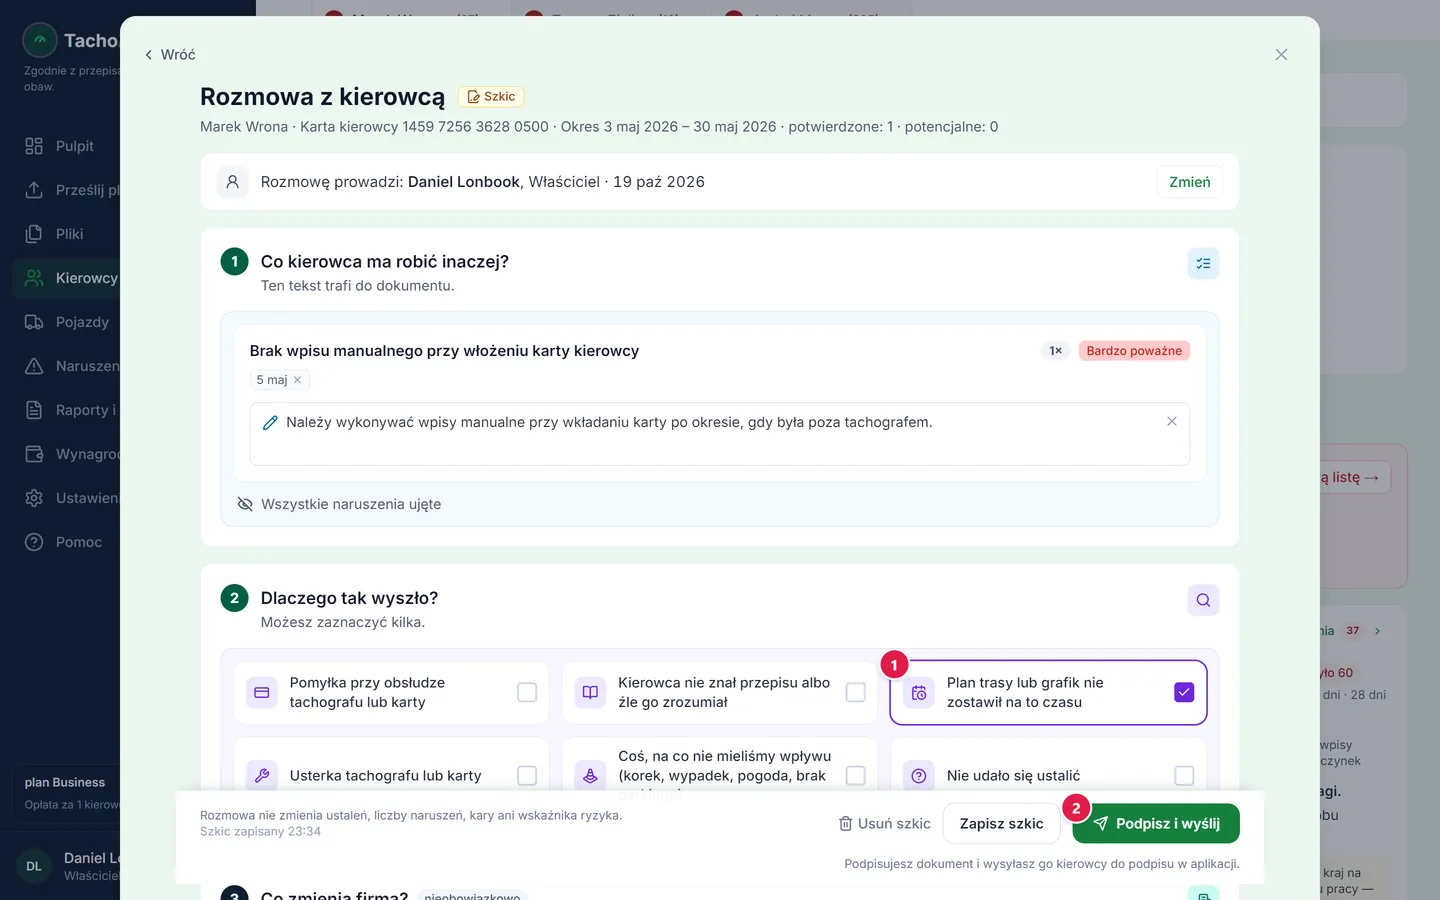
Task: Click "Zmień" to change the conversation lead
Action: pos(1190,182)
